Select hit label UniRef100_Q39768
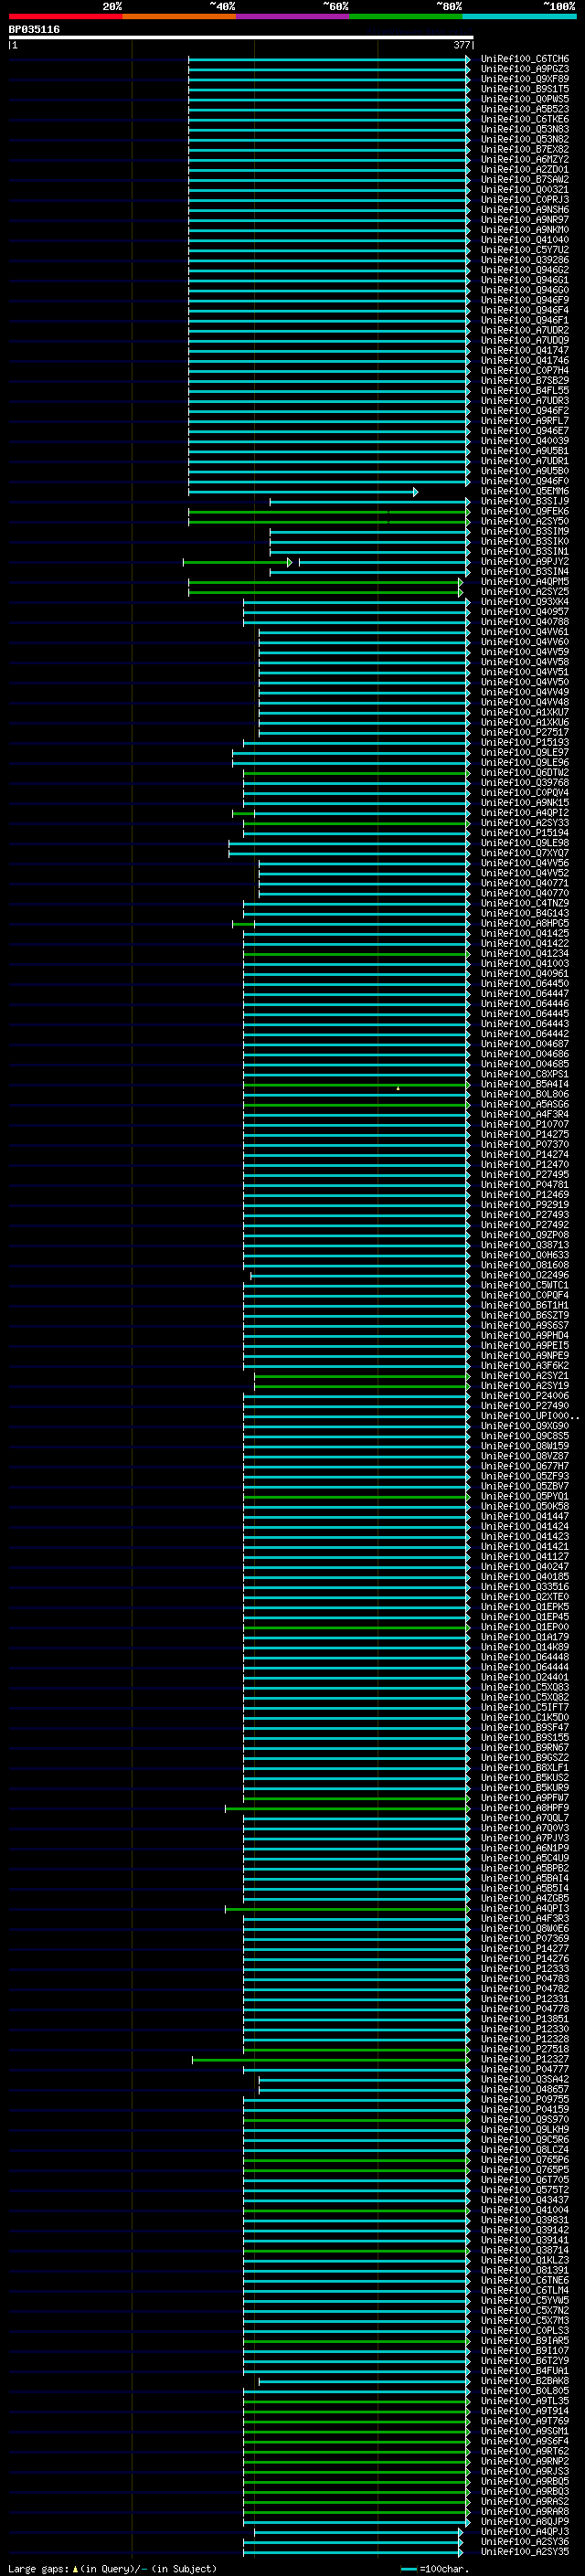585x2576 pixels. [524, 782]
